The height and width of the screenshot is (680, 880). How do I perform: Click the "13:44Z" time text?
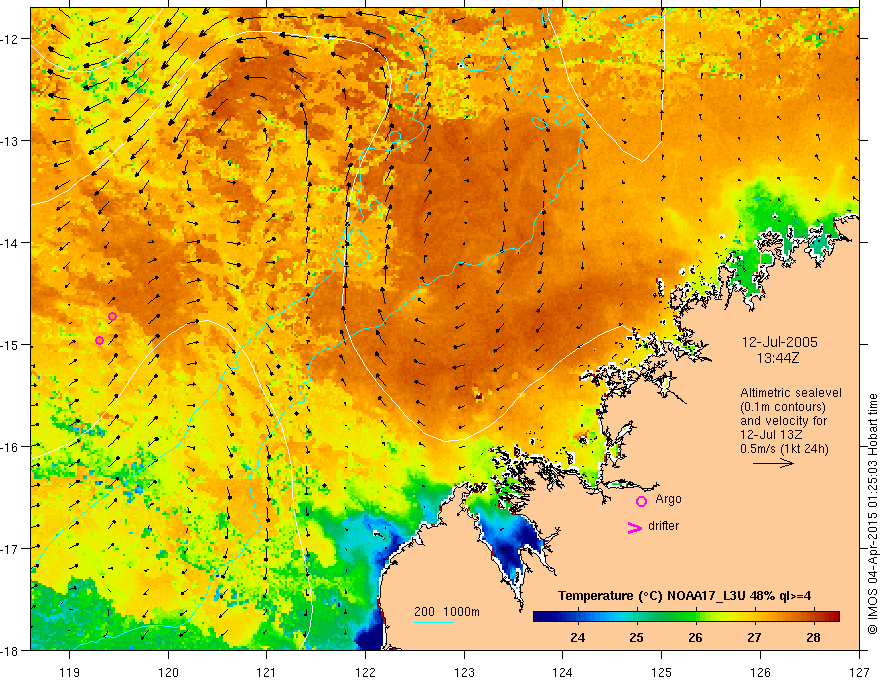pyautogui.click(x=777, y=358)
